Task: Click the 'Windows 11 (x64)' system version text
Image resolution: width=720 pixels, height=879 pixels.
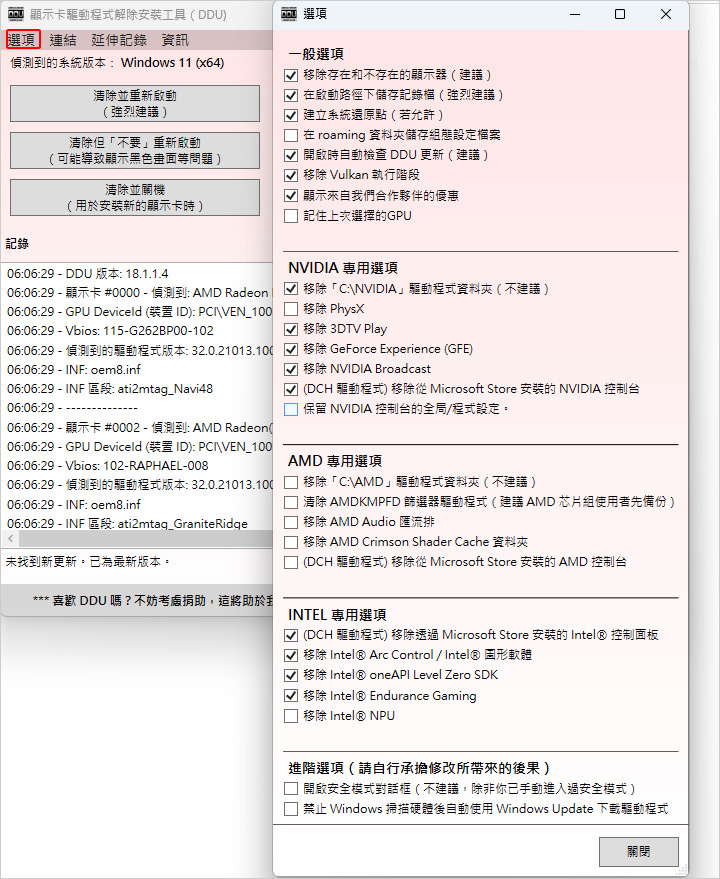Action: (x=172, y=63)
